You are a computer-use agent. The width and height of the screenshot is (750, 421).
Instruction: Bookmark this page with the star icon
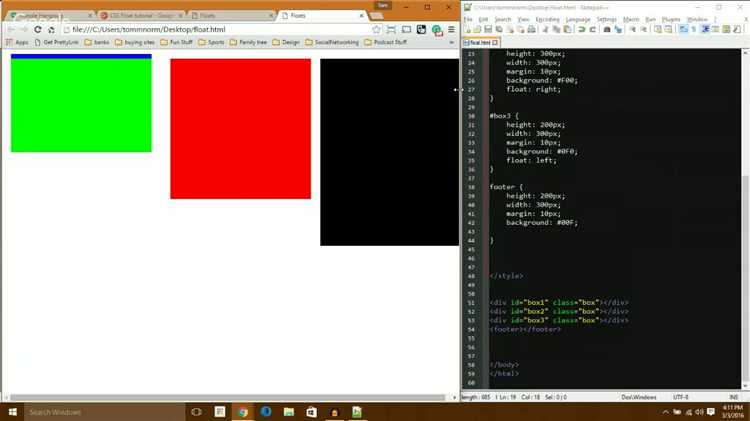[376, 30]
